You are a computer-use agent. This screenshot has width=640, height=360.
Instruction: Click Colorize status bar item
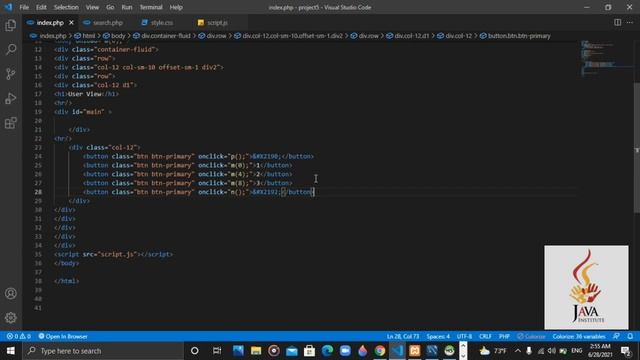[x=531, y=336]
